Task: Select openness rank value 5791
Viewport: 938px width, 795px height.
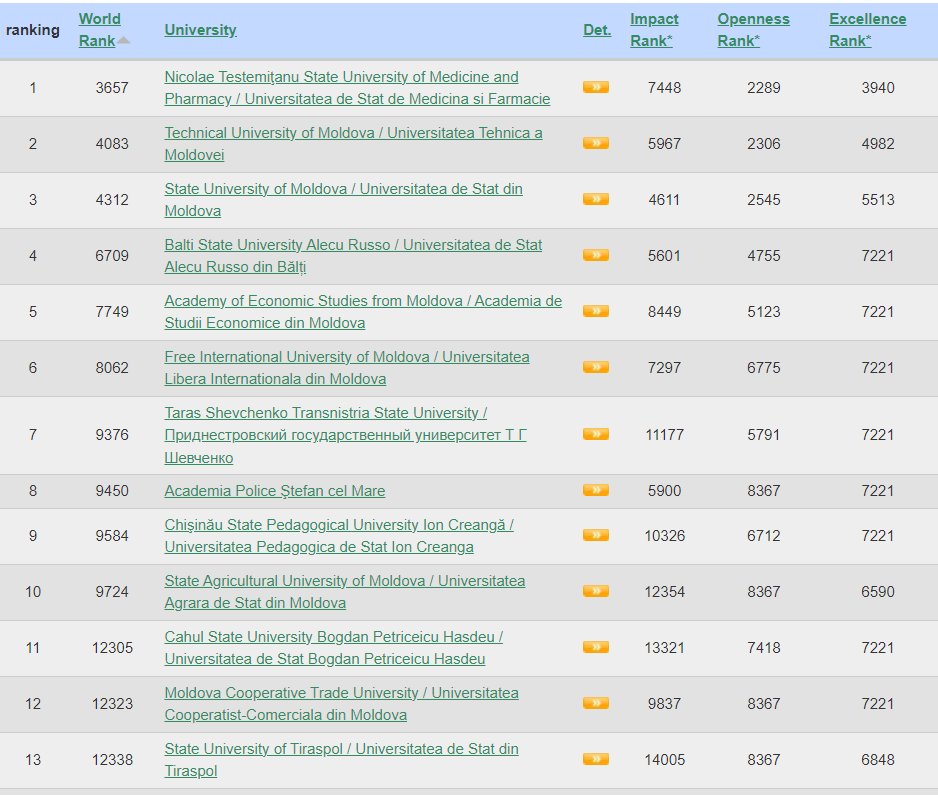Action: click(763, 434)
